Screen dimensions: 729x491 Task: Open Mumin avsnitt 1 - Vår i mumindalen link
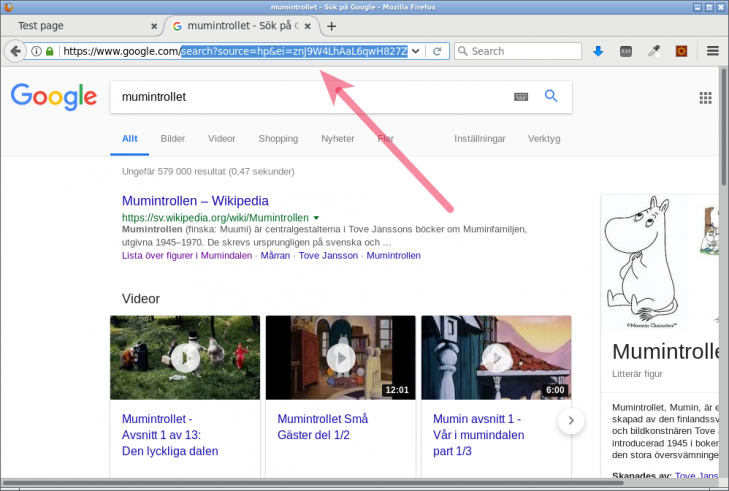point(478,435)
